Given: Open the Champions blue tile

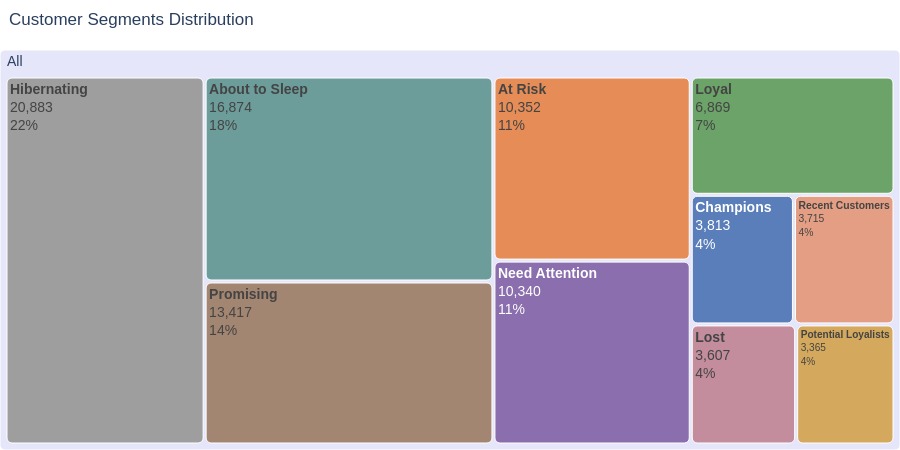Looking at the screenshot, I should coord(742,259).
